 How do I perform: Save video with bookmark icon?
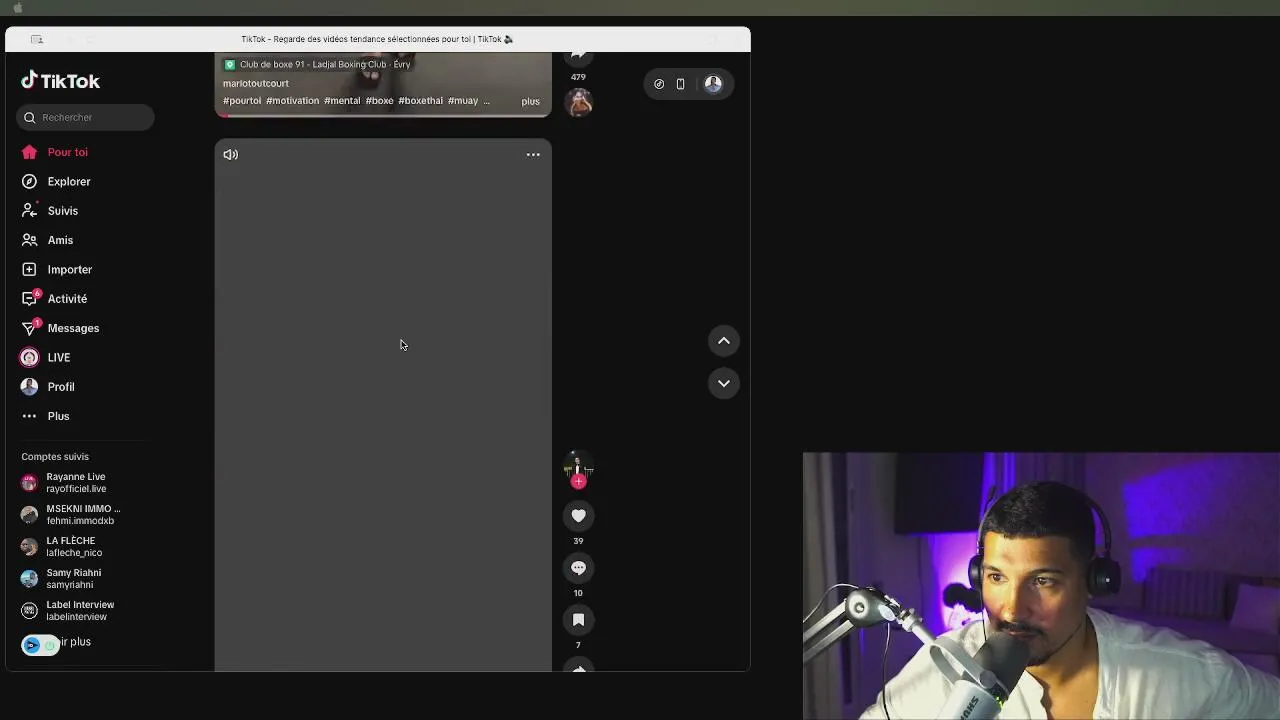tap(578, 620)
